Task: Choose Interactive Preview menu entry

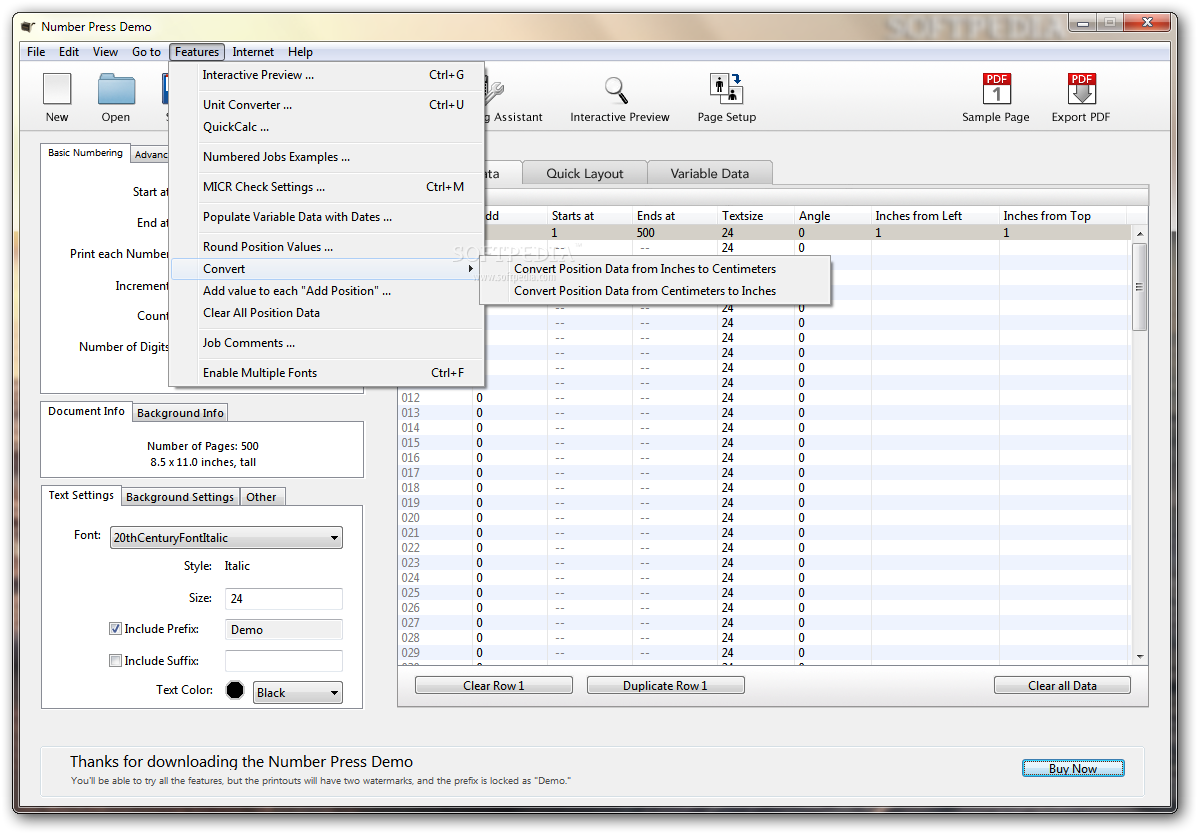Action: pyautogui.click(x=327, y=75)
